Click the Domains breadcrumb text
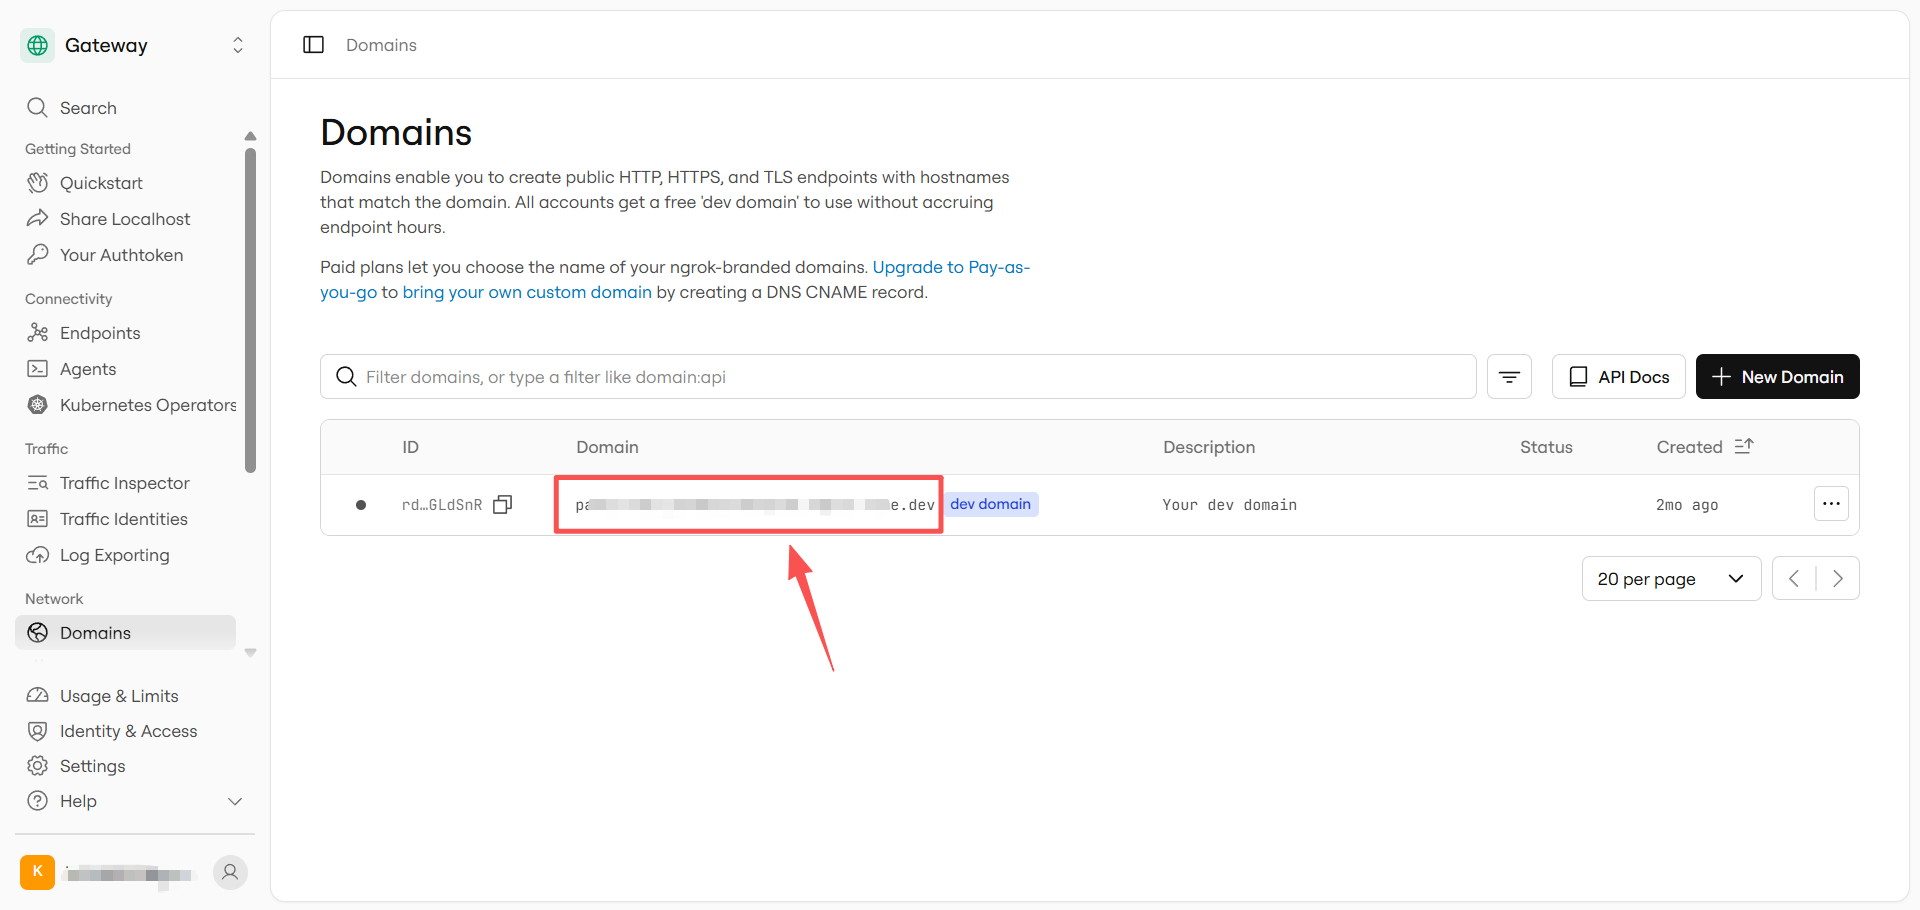This screenshot has width=1920, height=910. pyautogui.click(x=381, y=45)
